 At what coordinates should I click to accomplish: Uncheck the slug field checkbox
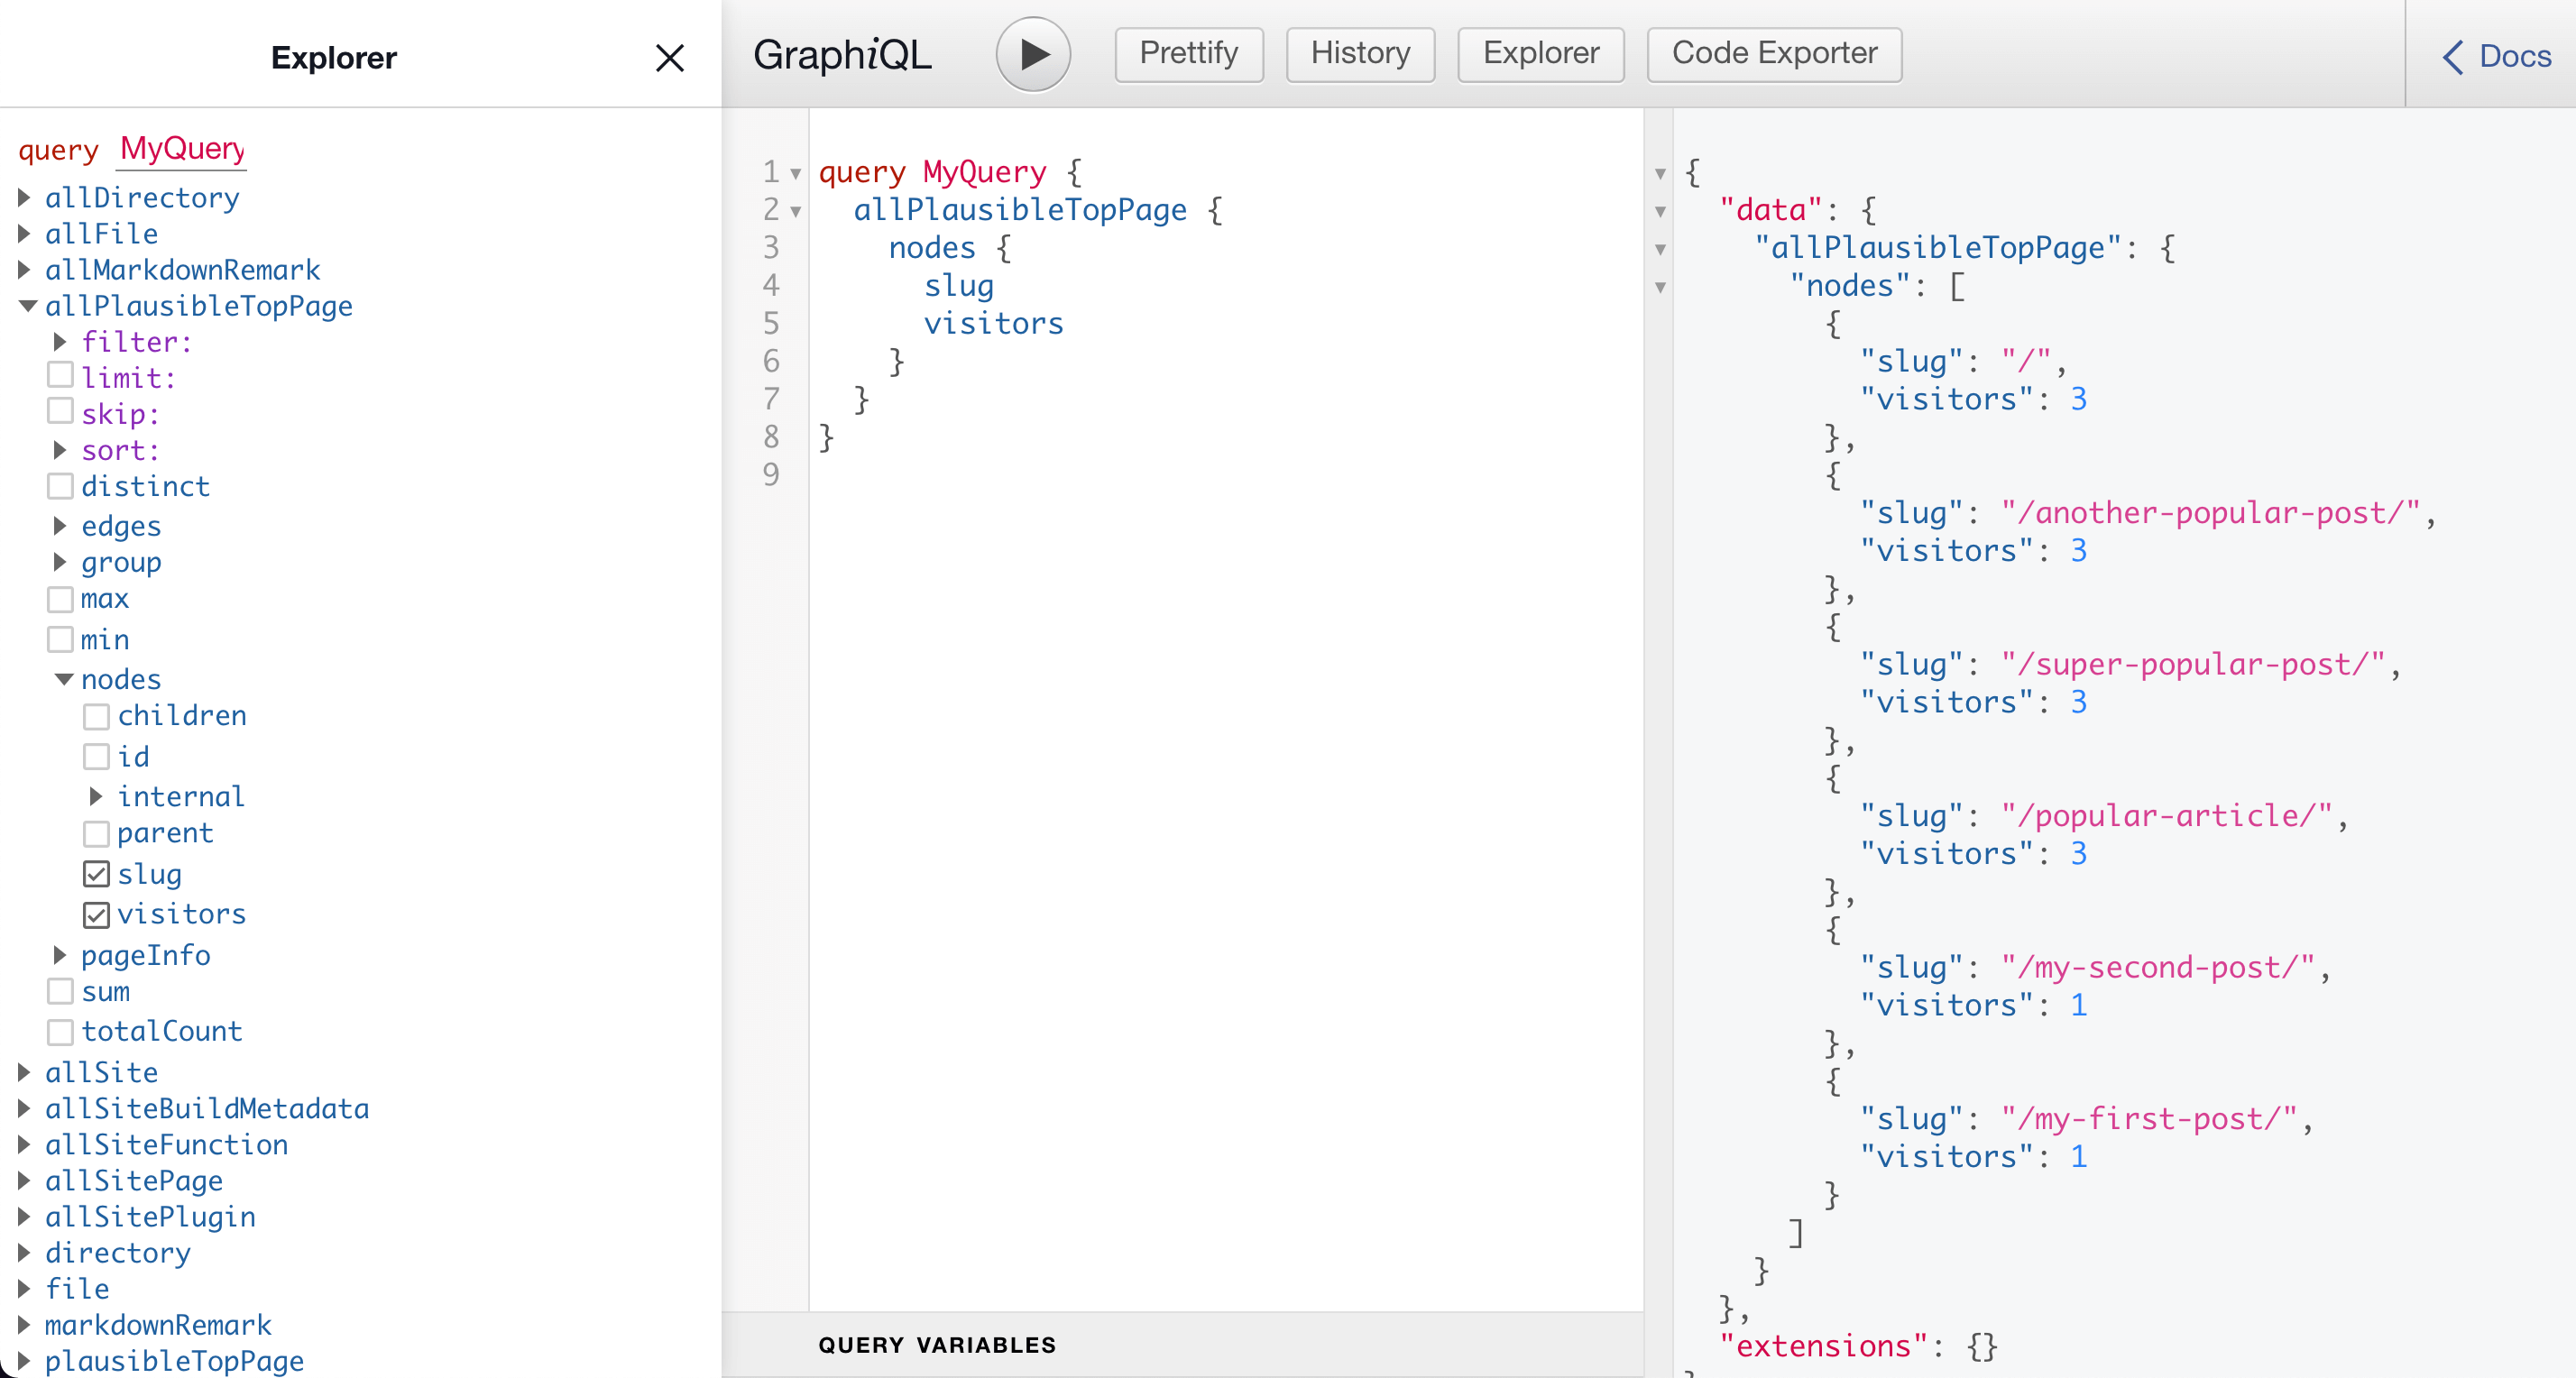coord(96,874)
